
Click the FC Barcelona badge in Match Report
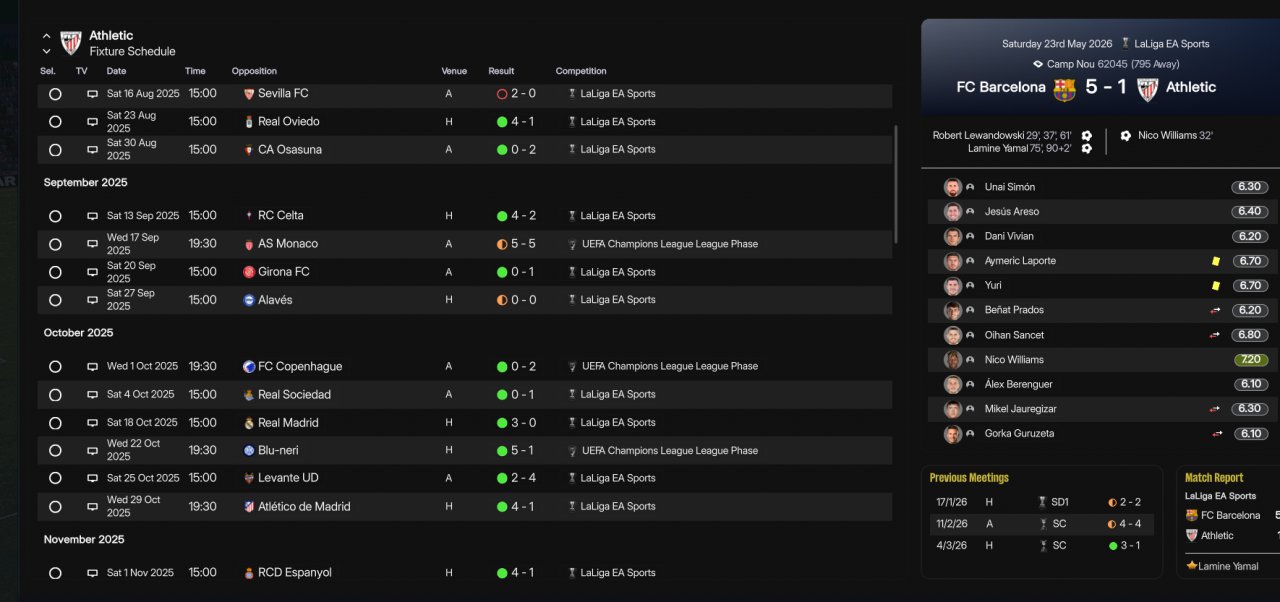tap(1192, 516)
